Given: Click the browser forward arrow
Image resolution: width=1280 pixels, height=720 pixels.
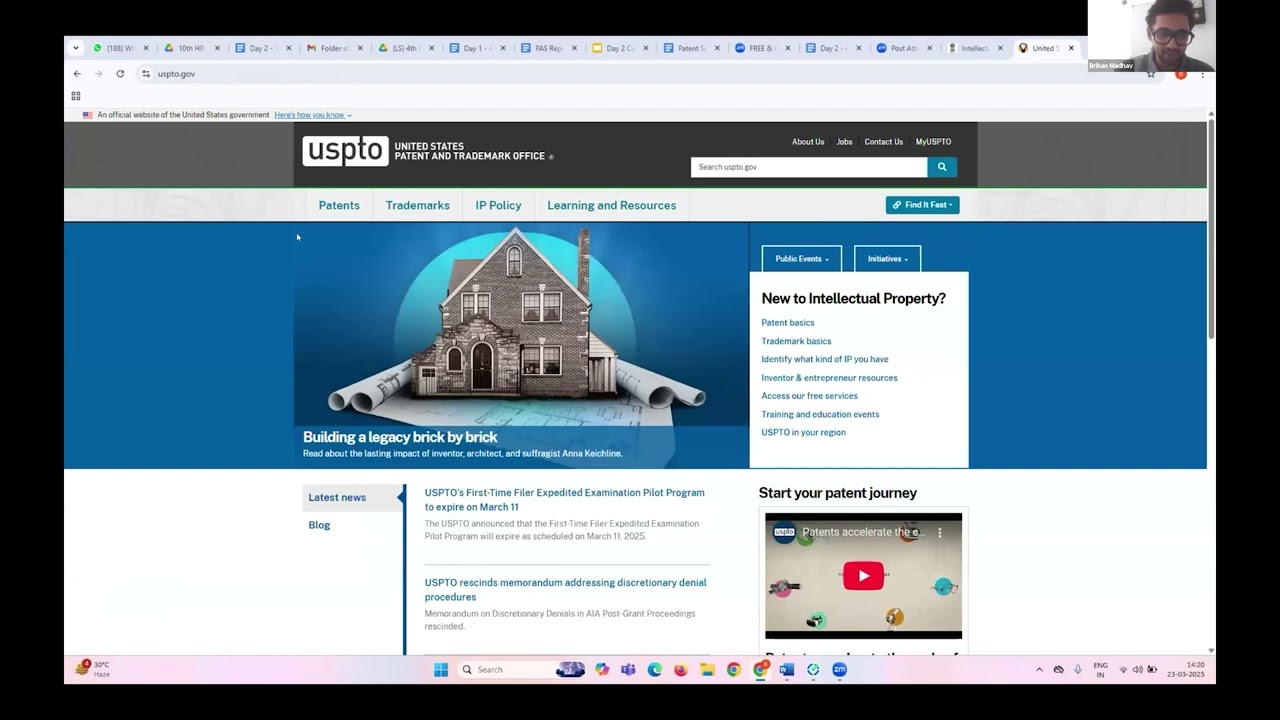Looking at the screenshot, I should tap(98, 74).
